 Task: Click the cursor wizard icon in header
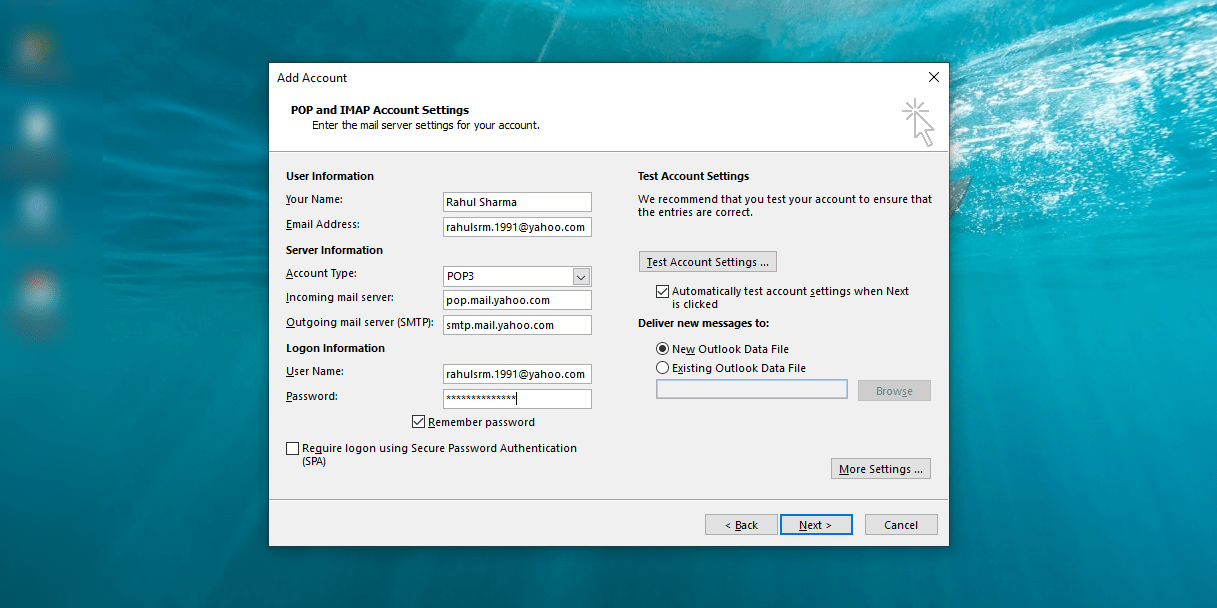pyautogui.click(x=918, y=122)
